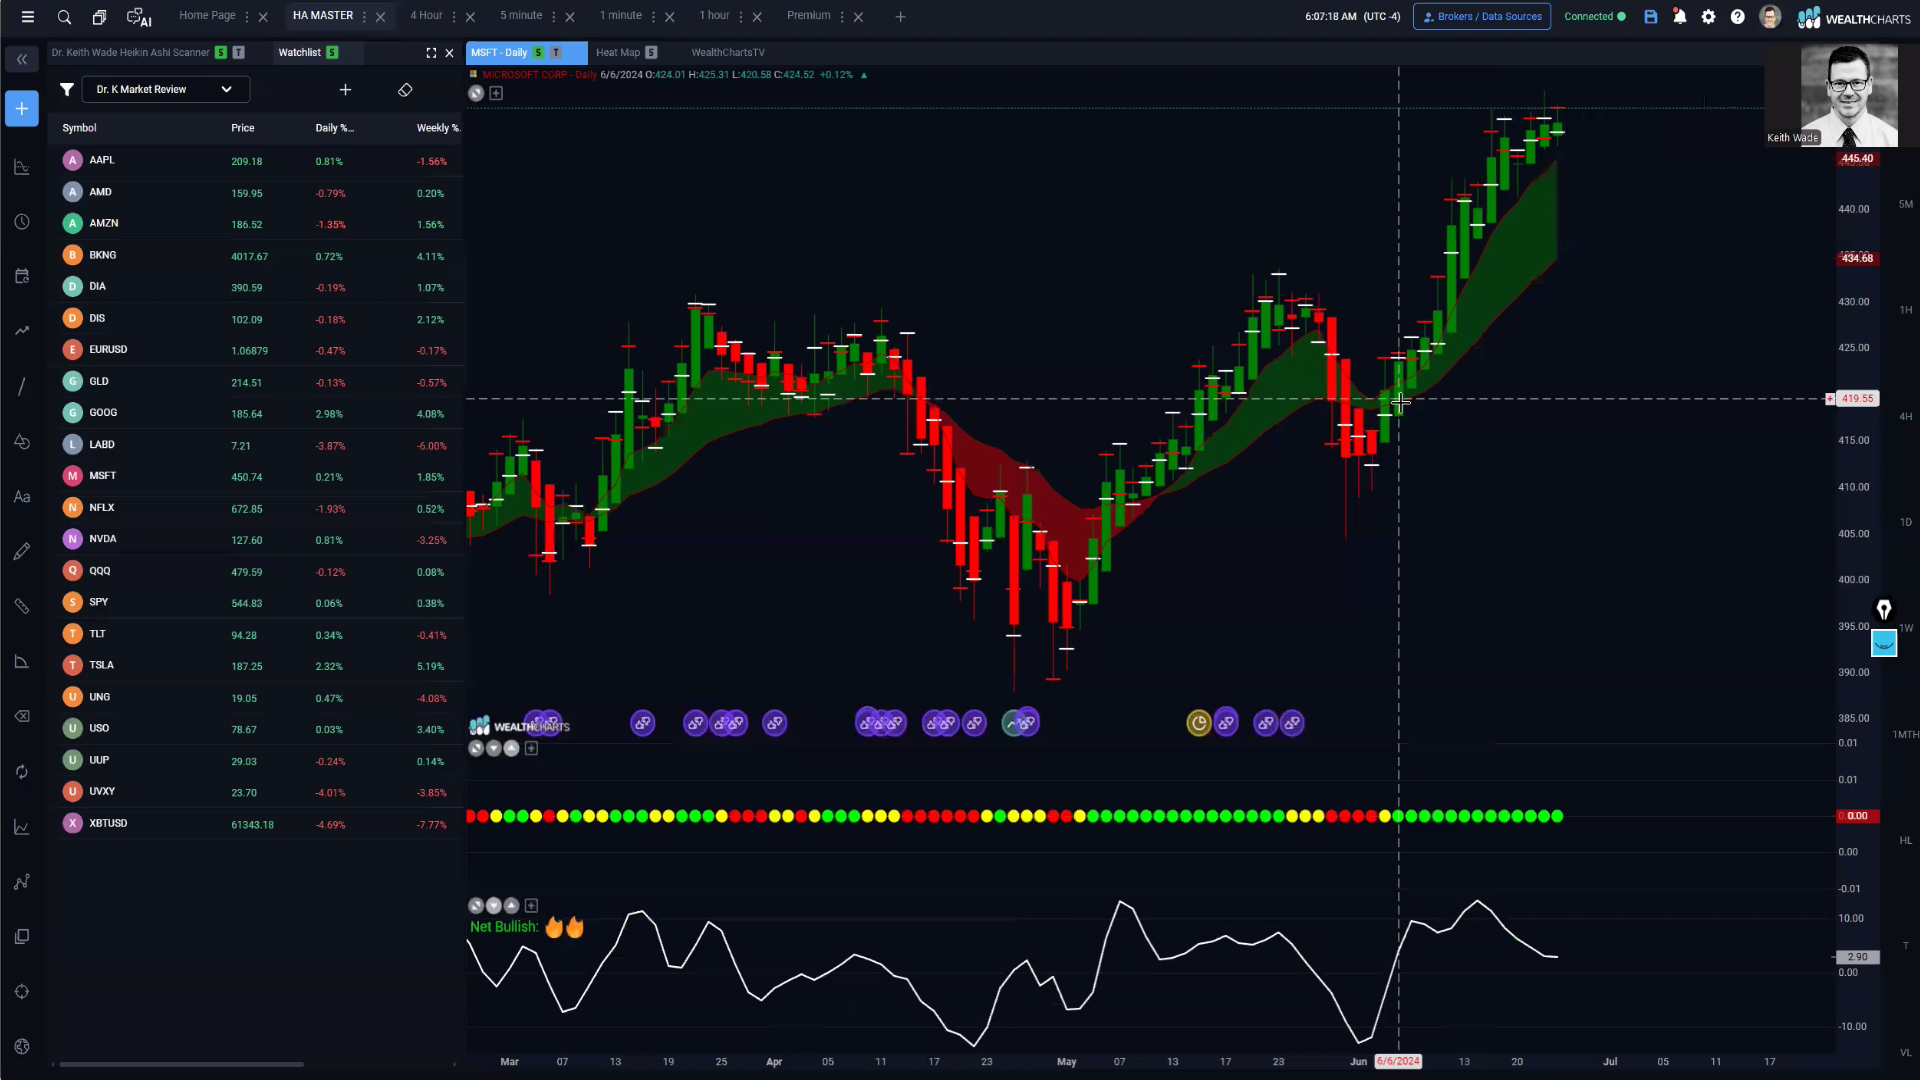Switch to the 4 Hour workspace tab
Viewport: 1920px width, 1080px height.
[x=426, y=16]
